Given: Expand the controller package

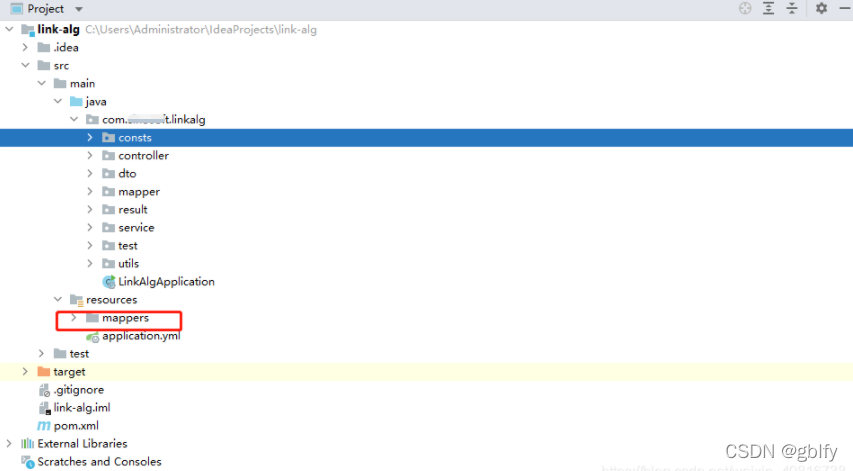Looking at the screenshot, I should (90, 156).
